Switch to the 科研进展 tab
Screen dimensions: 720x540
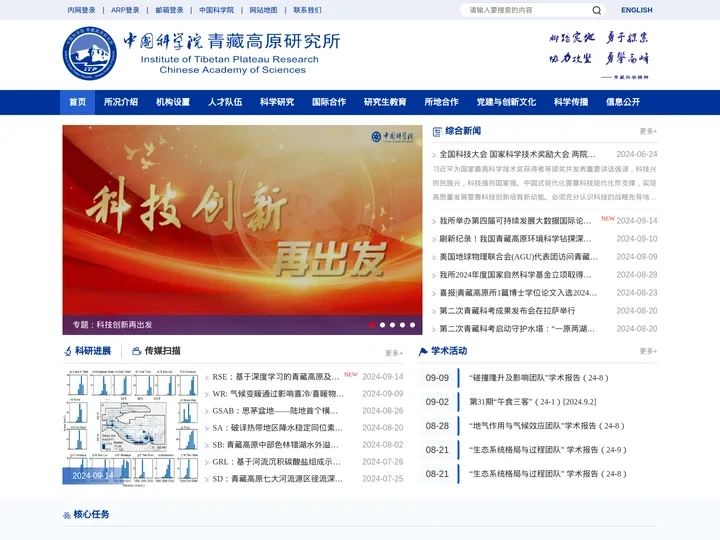click(93, 351)
